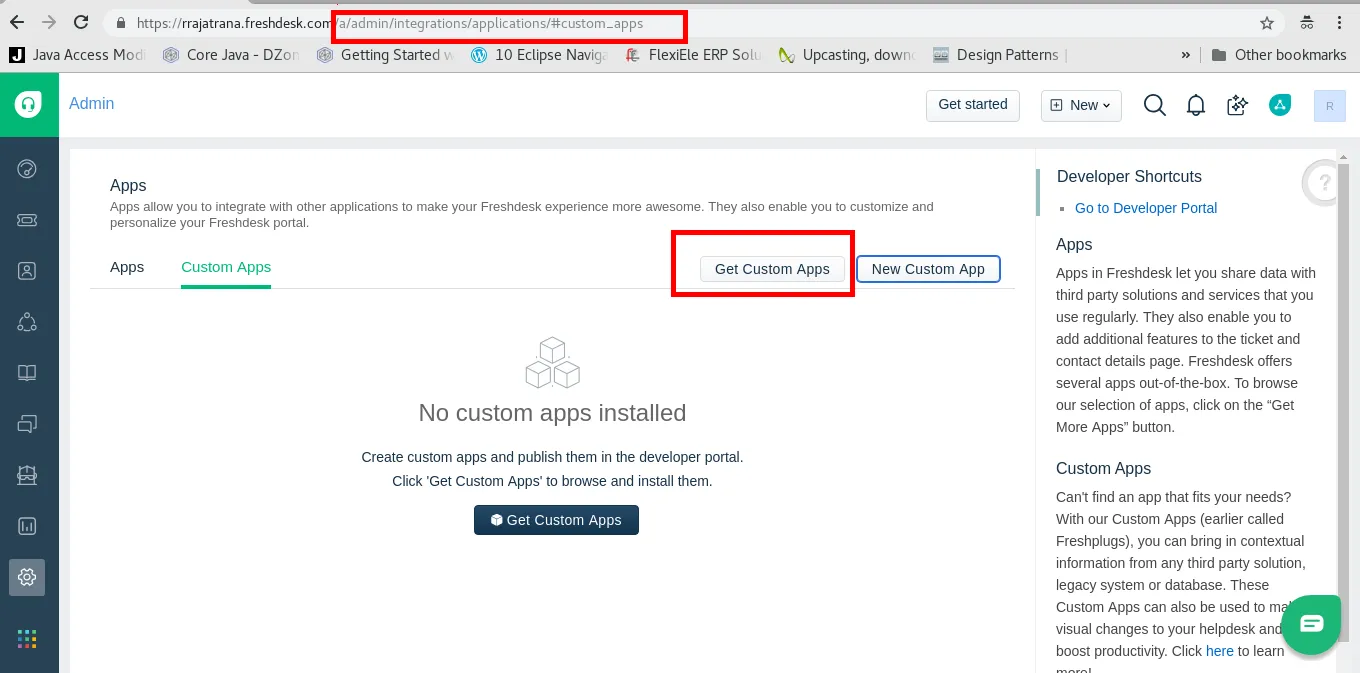Click the search magnifier icon in the header
Image resolution: width=1360 pixels, height=673 pixels.
click(x=1155, y=105)
